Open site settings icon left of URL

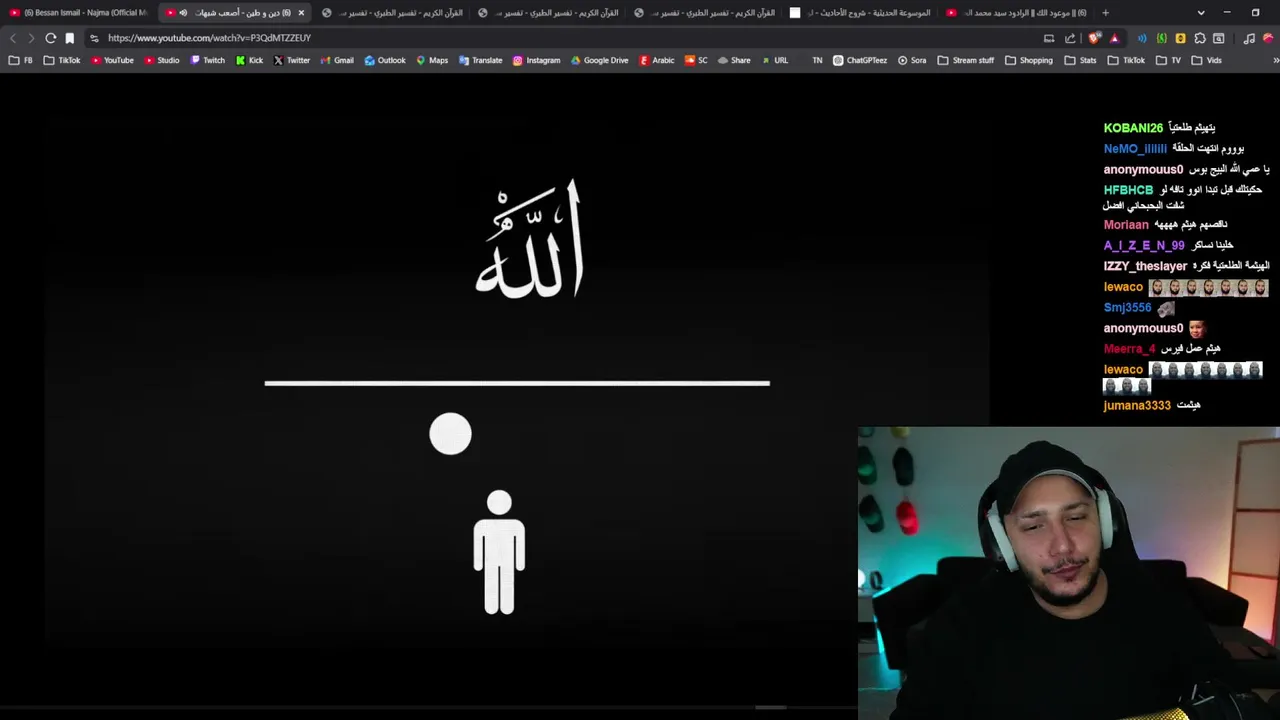point(94,38)
